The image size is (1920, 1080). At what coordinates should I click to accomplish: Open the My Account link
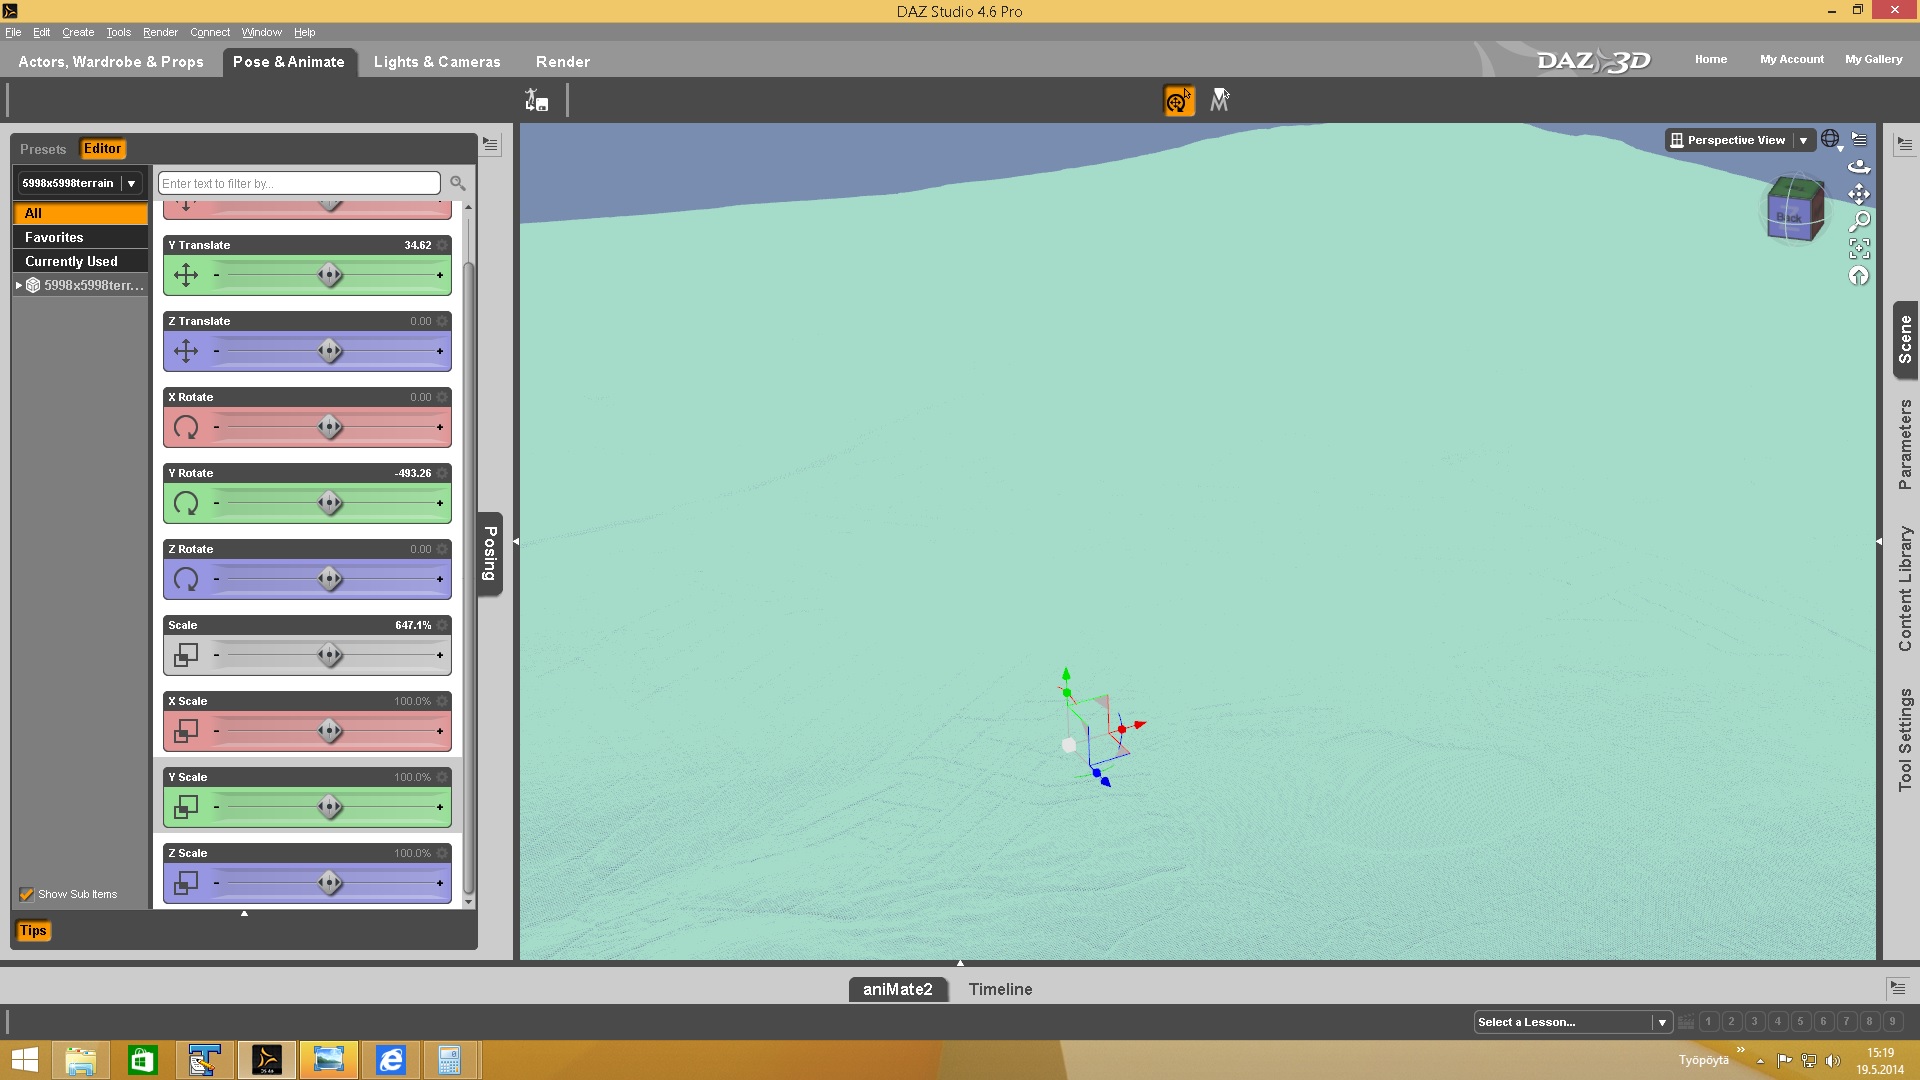pyautogui.click(x=1791, y=59)
